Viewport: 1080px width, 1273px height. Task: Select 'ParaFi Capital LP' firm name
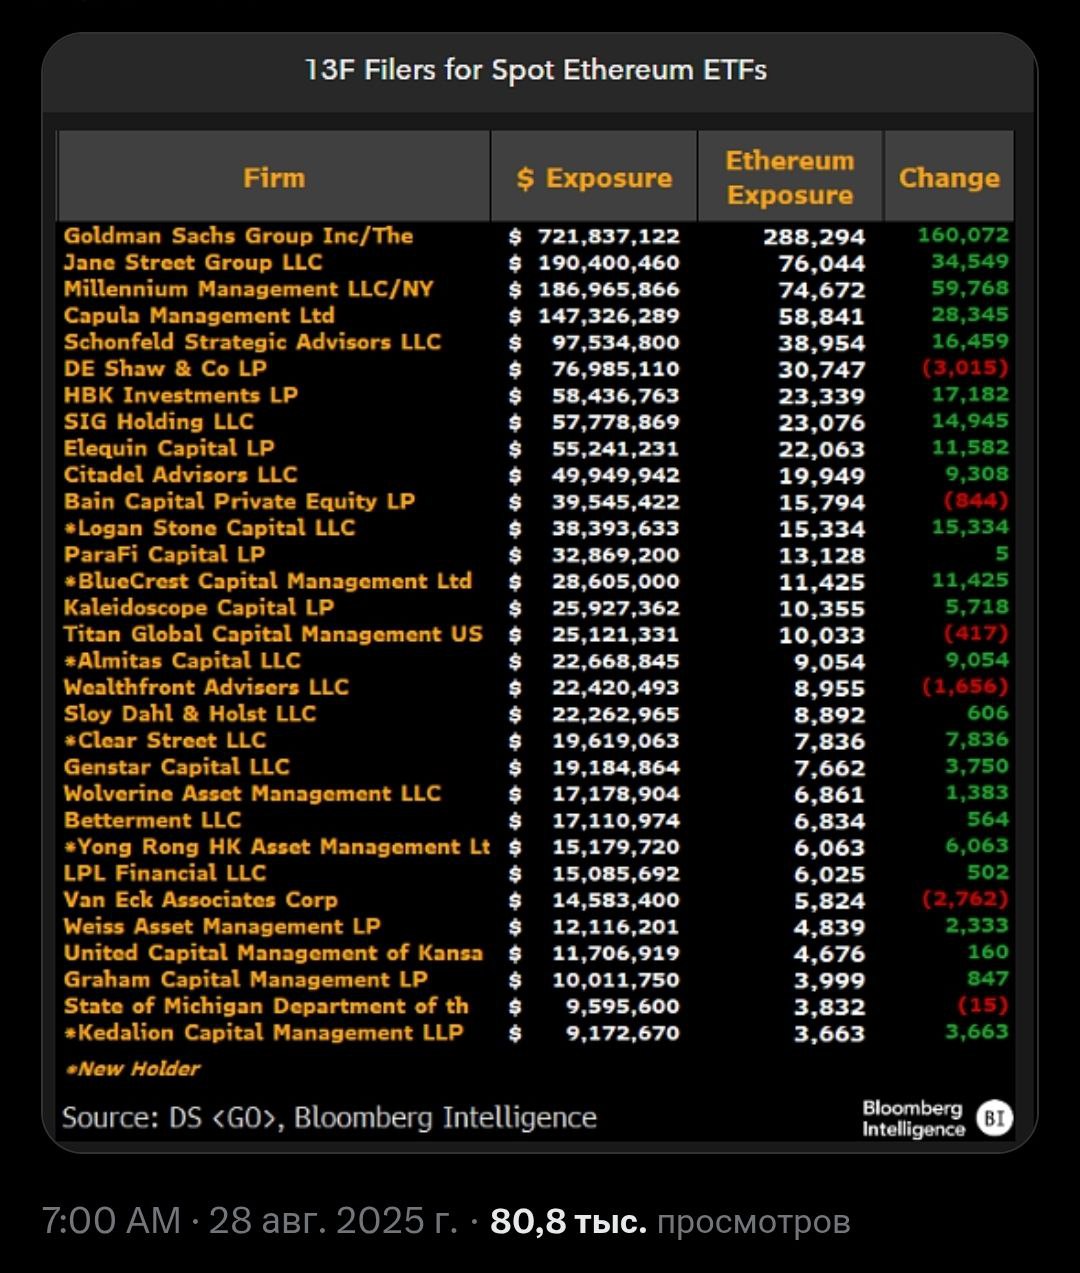[x=164, y=554]
